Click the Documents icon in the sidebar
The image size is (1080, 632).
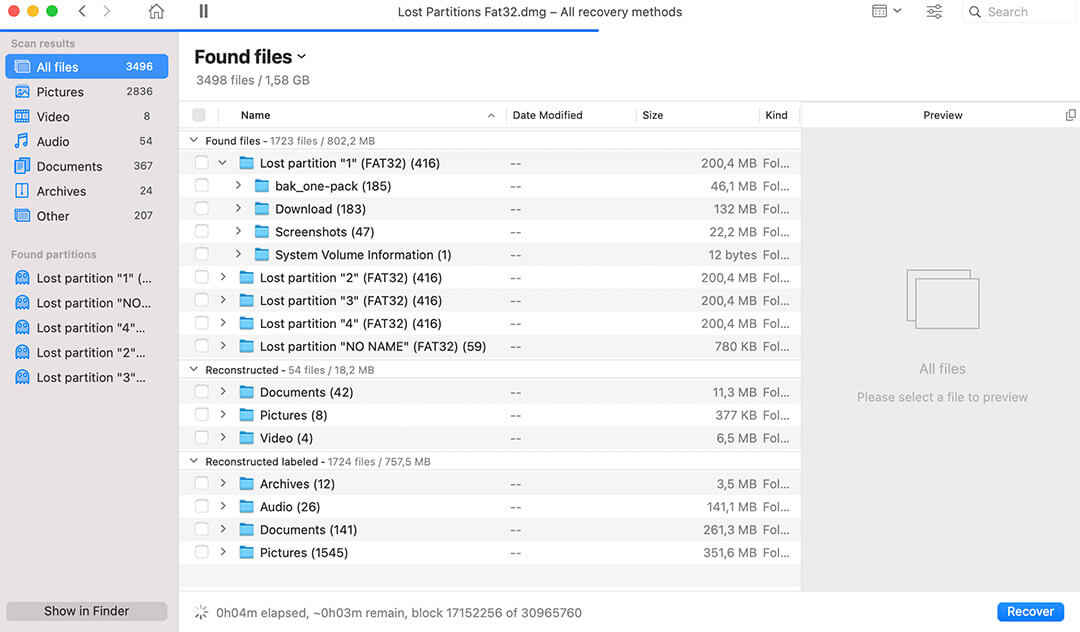tap(22, 166)
